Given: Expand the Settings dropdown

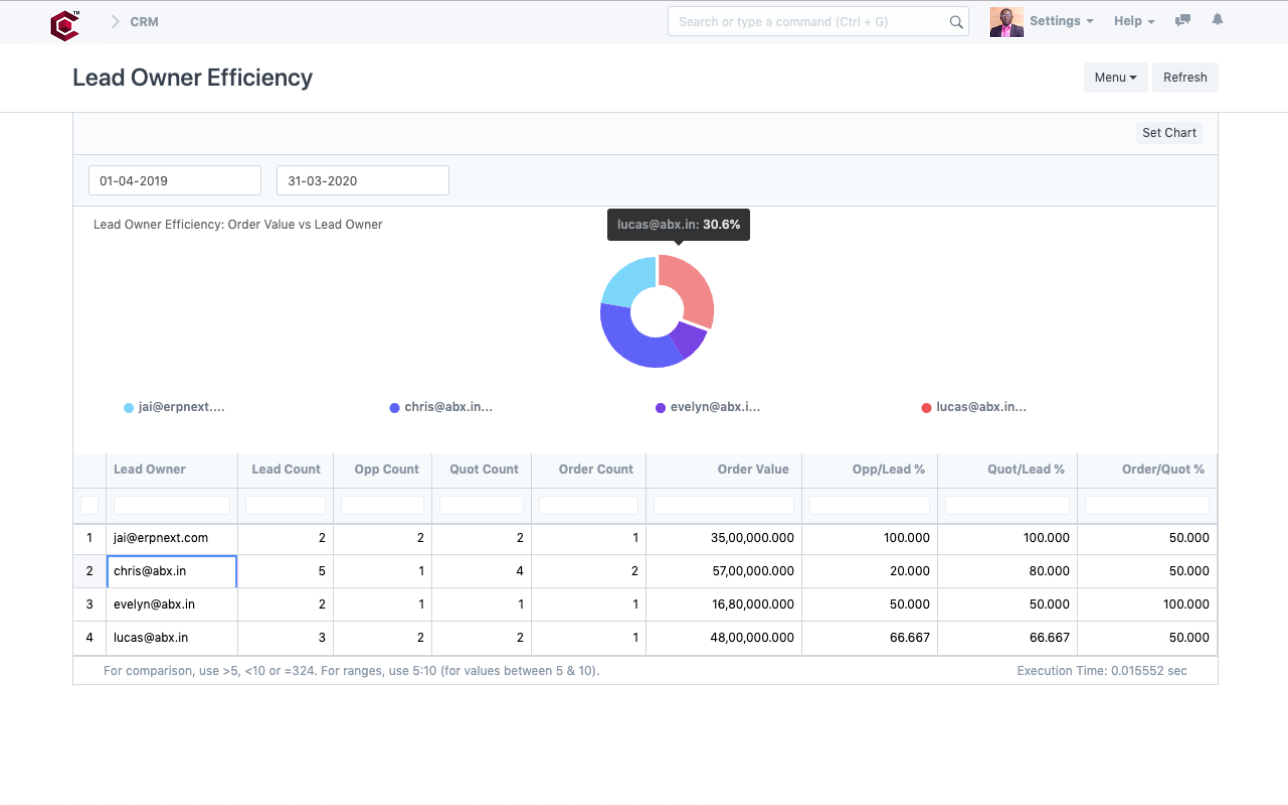Looking at the screenshot, I should [x=1060, y=21].
